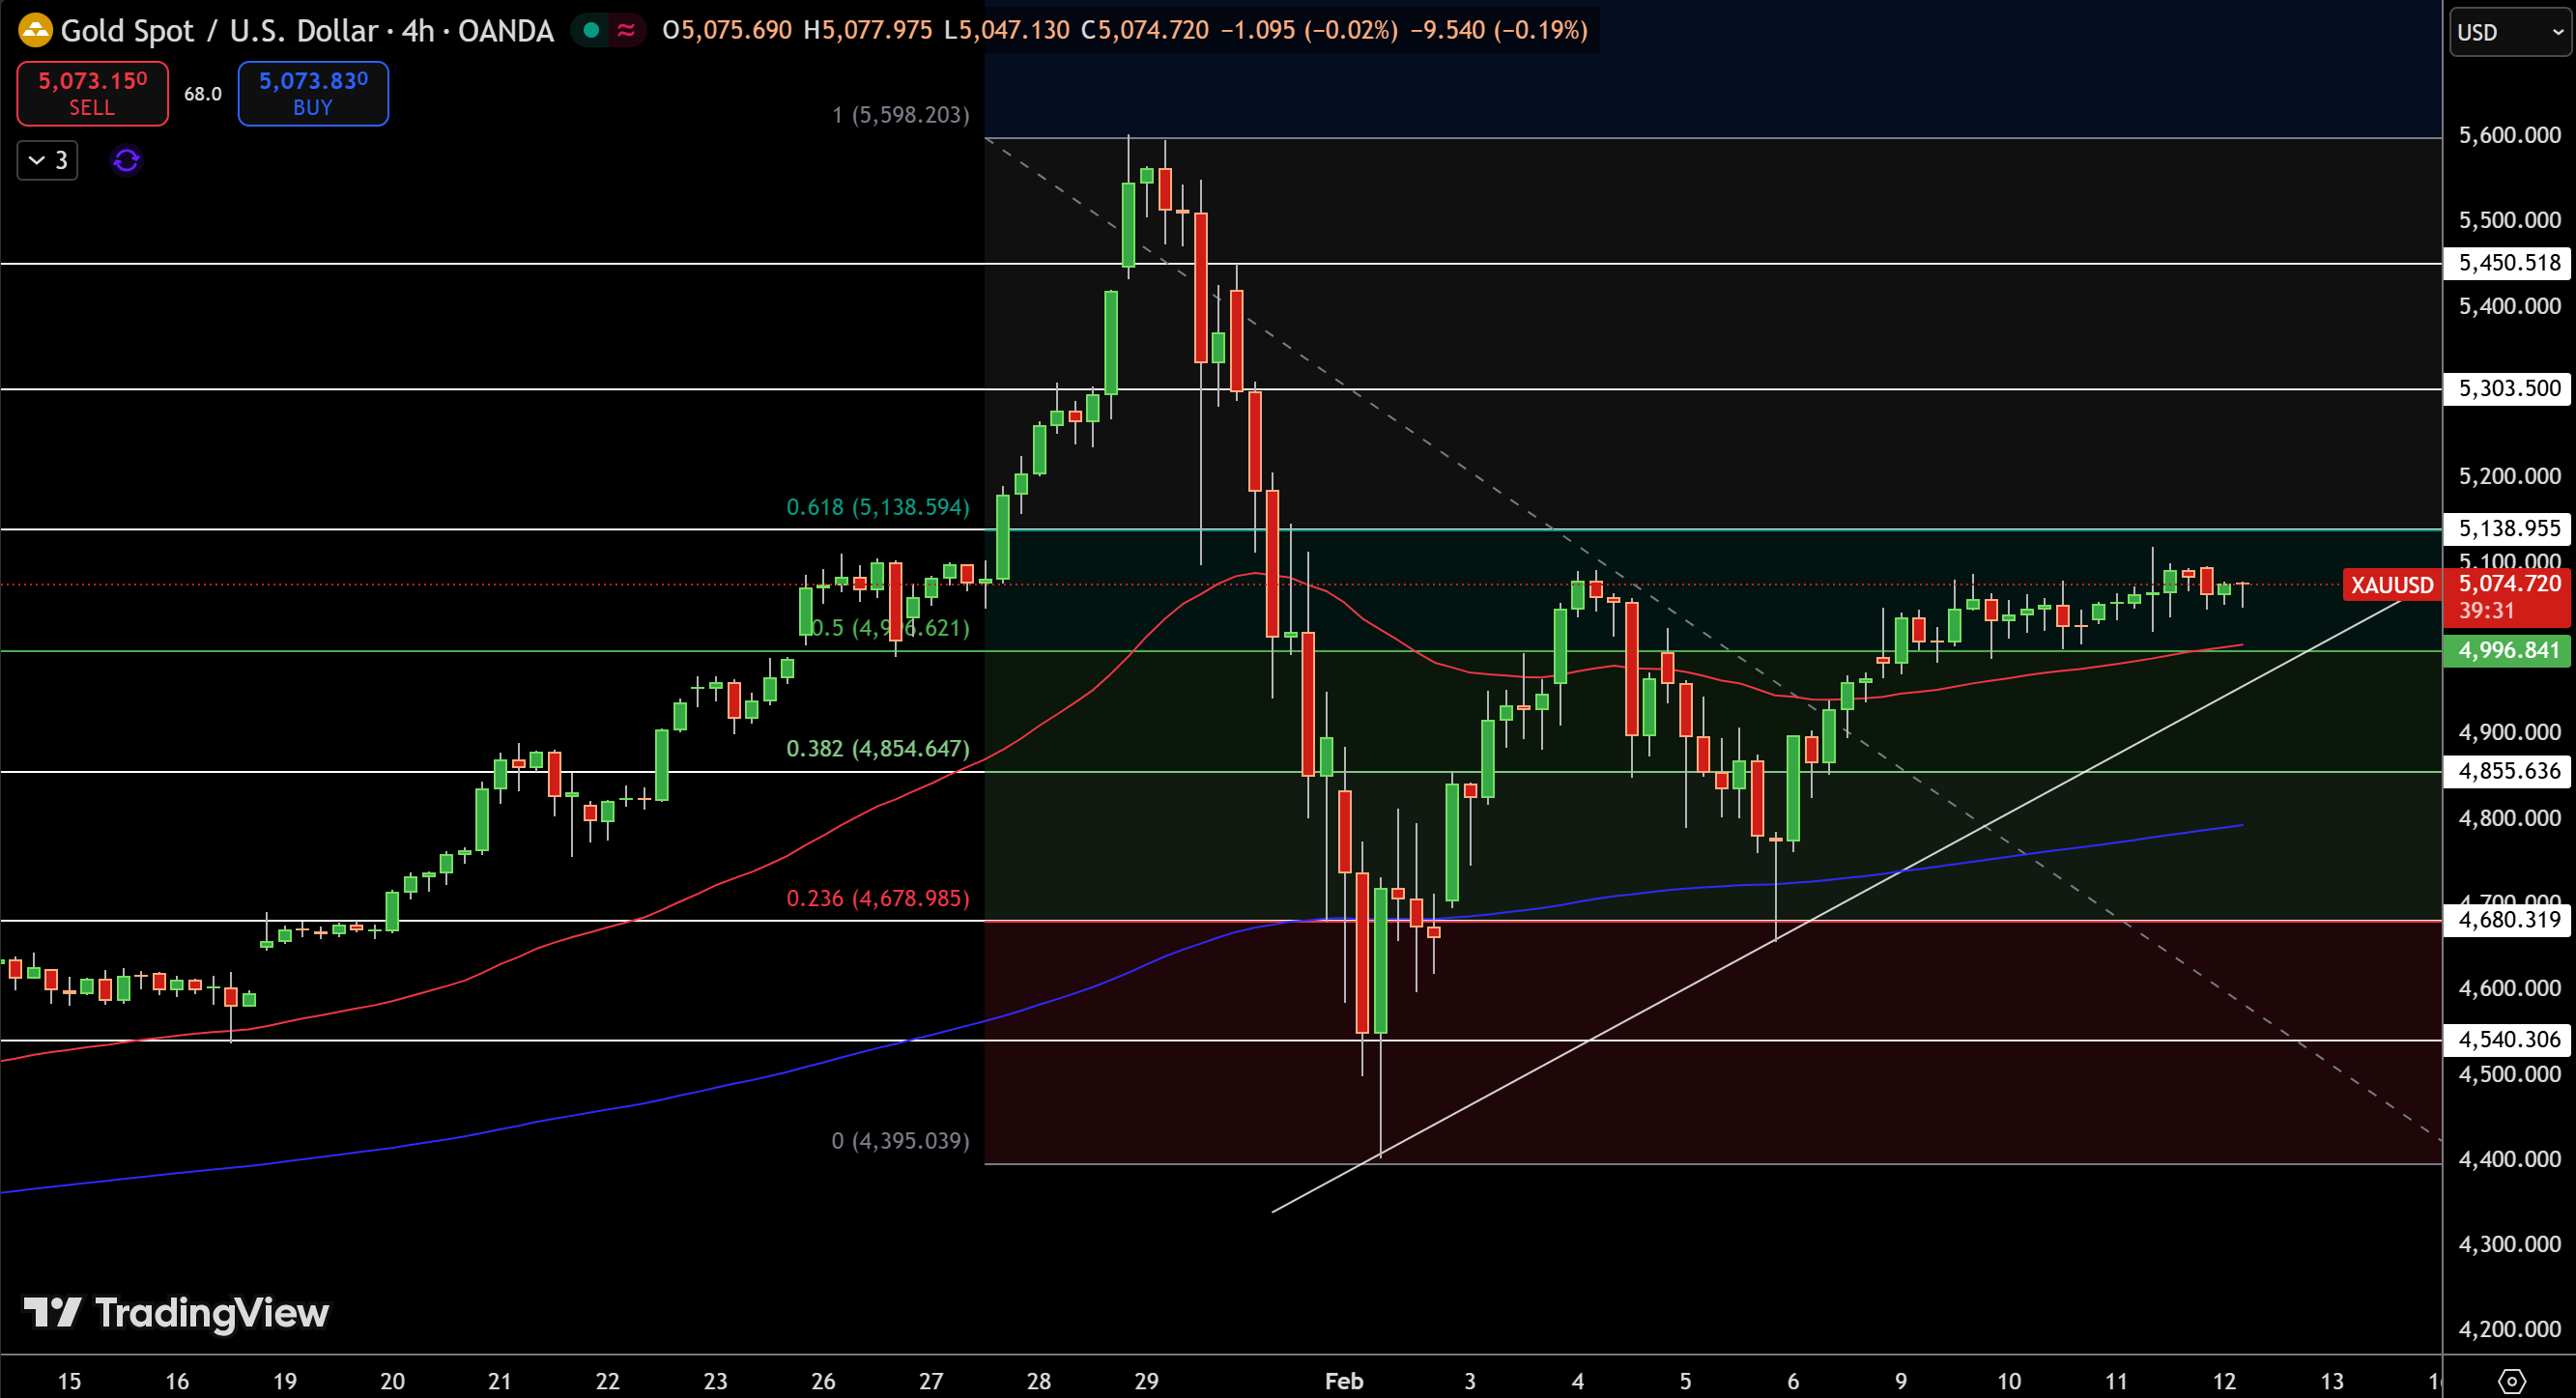The image size is (2576, 1398).
Task: Click the 4h interval in chart title
Action: click(x=418, y=31)
